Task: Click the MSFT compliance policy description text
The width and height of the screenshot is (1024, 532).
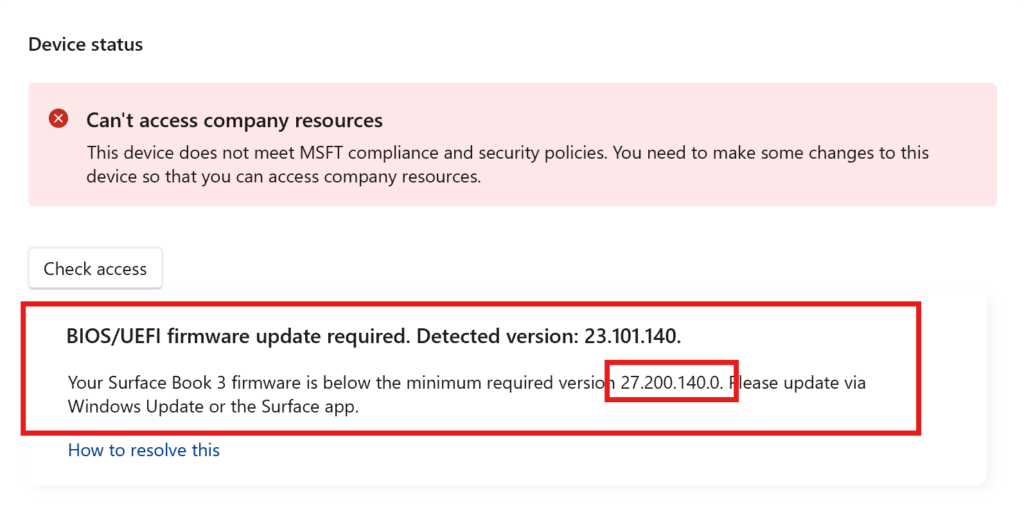Action: point(507,153)
